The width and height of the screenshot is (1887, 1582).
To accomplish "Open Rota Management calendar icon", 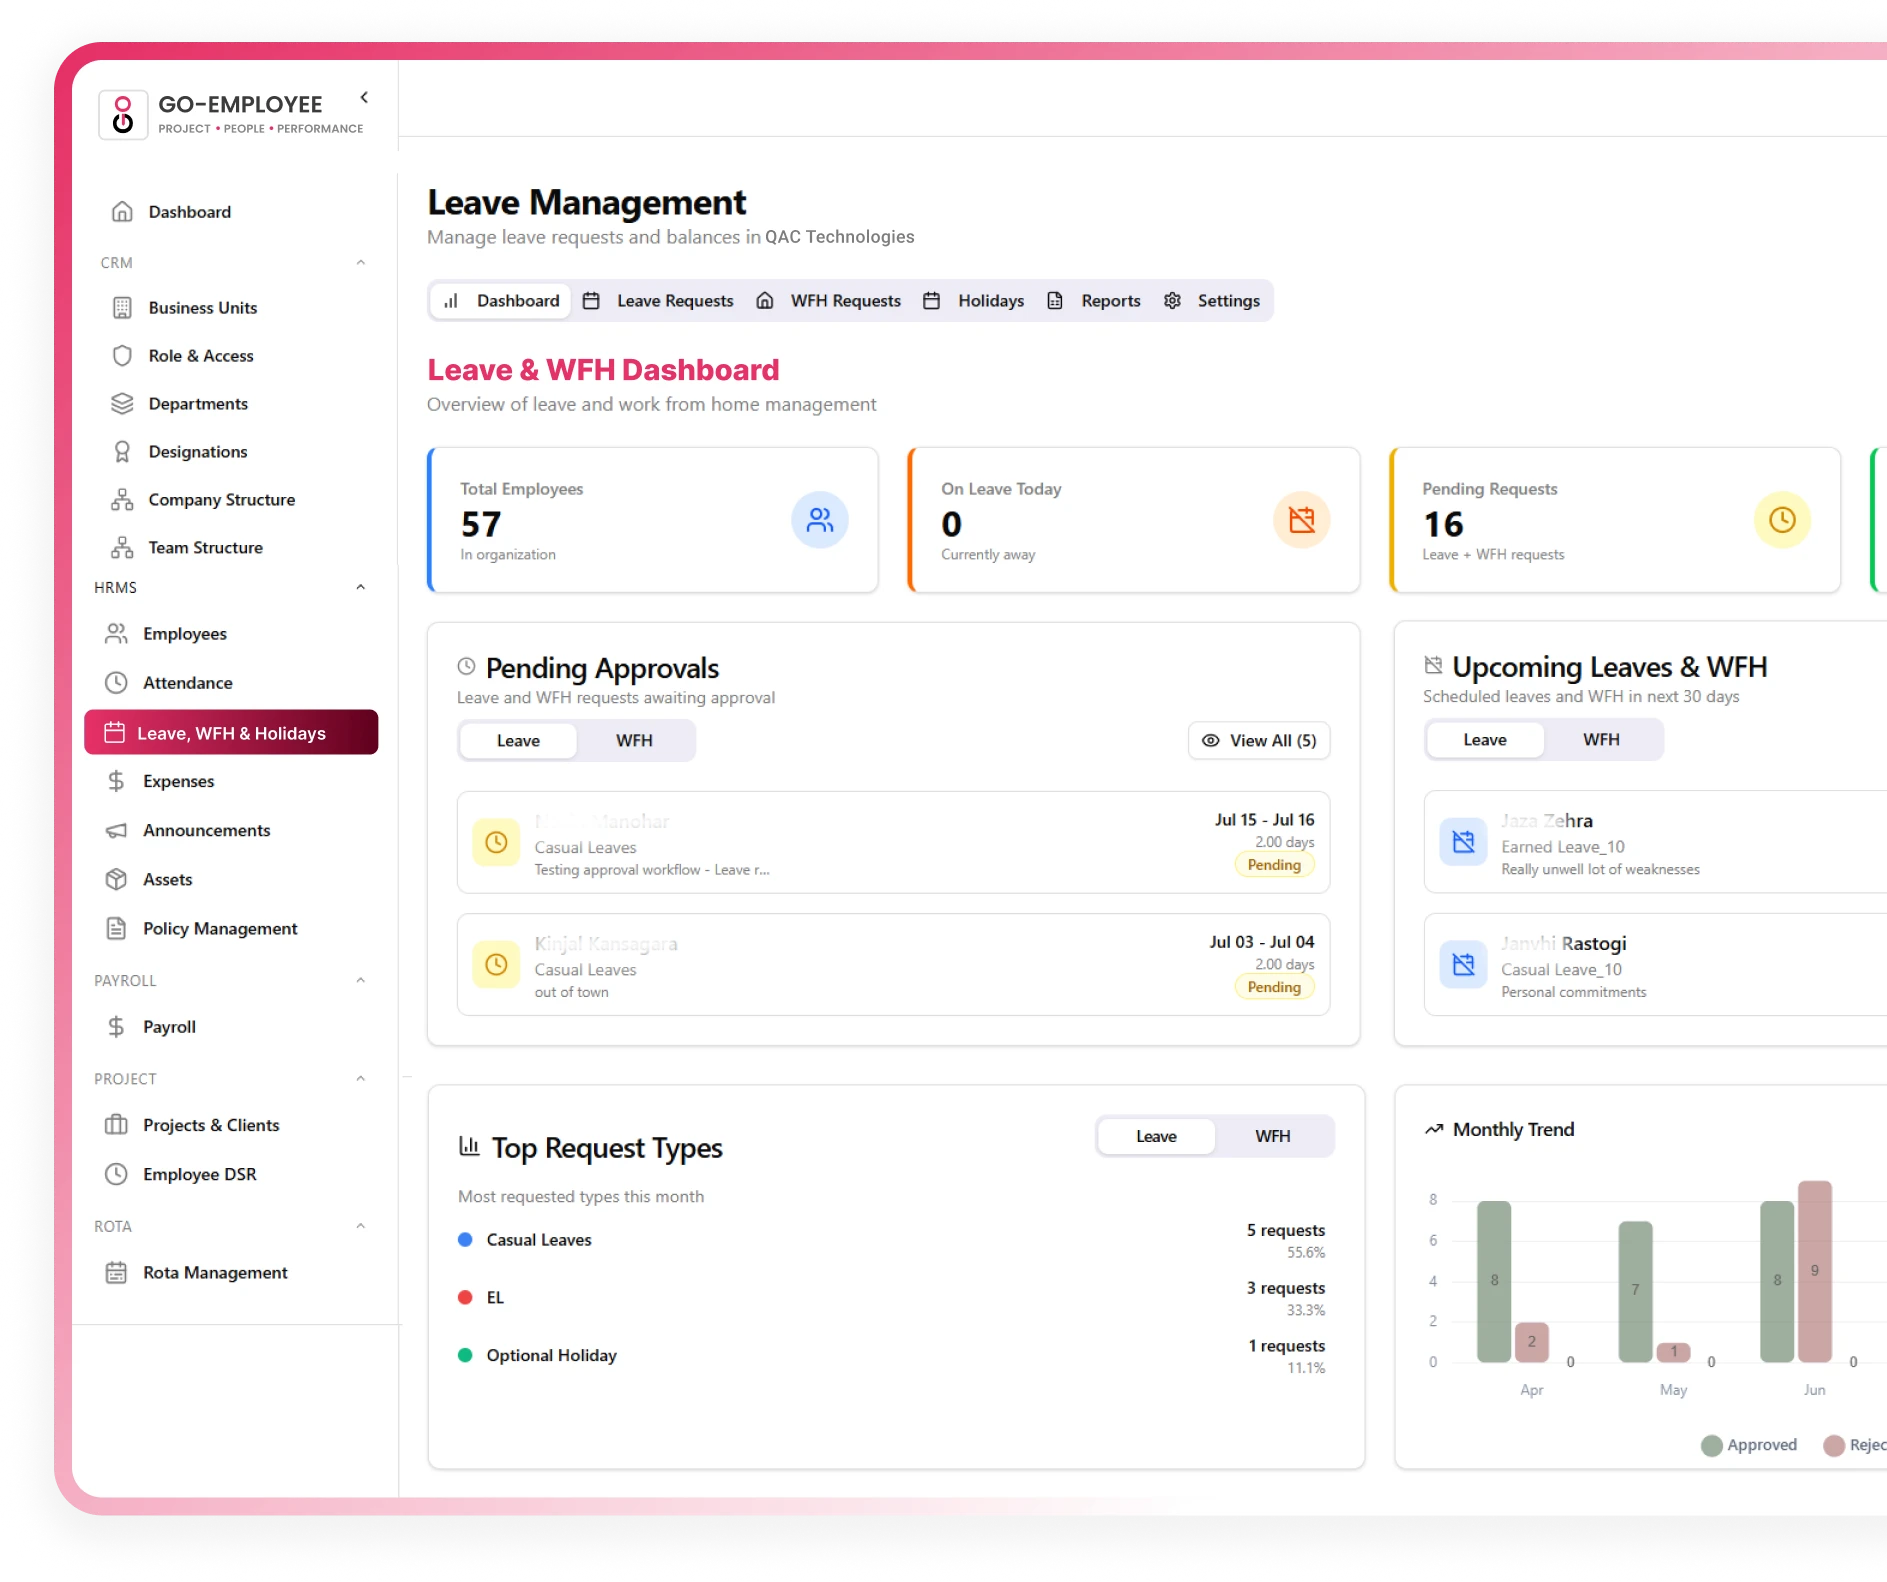I will pos(116,1273).
